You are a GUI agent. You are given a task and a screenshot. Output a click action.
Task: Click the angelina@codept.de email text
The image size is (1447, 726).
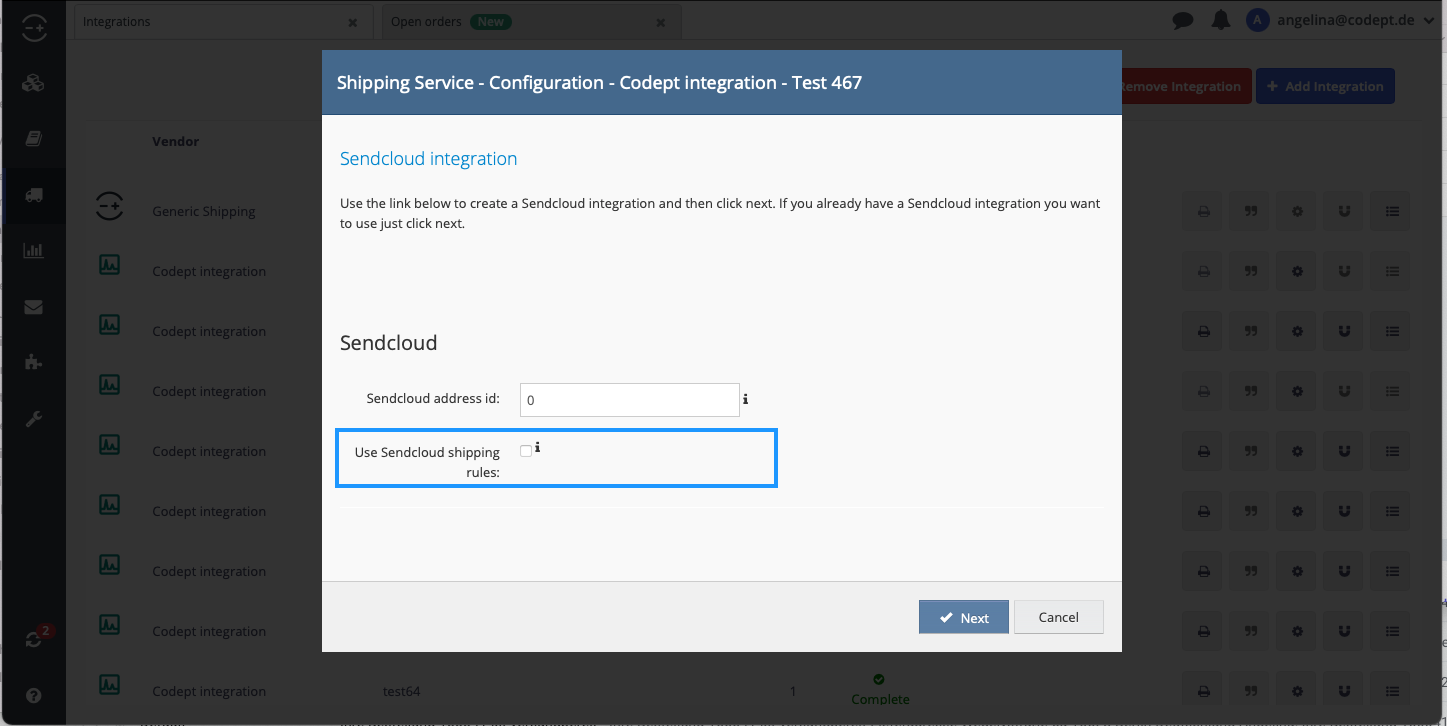pos(1347,20)
